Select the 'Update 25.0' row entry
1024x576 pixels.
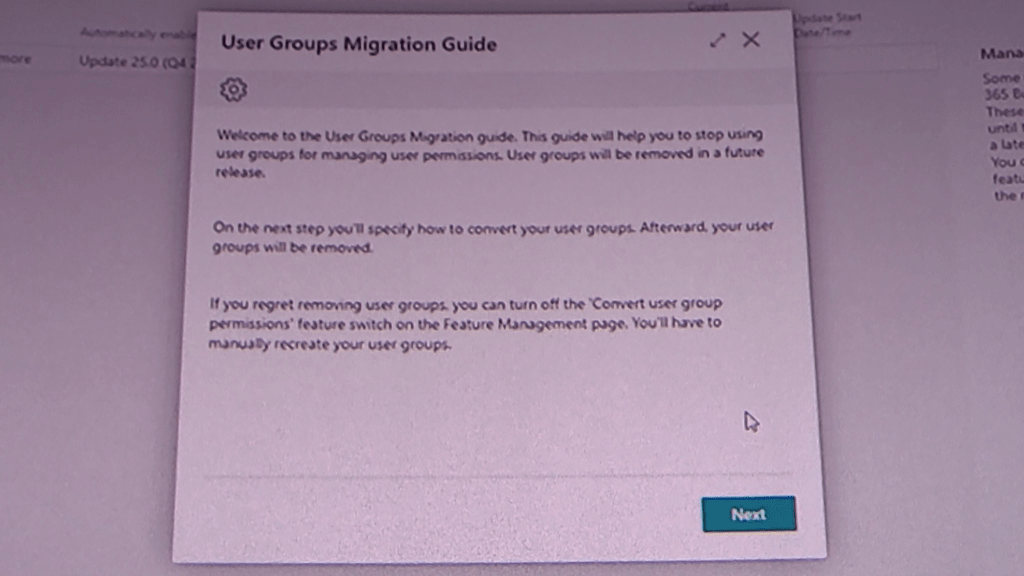[x=136, y=62]
